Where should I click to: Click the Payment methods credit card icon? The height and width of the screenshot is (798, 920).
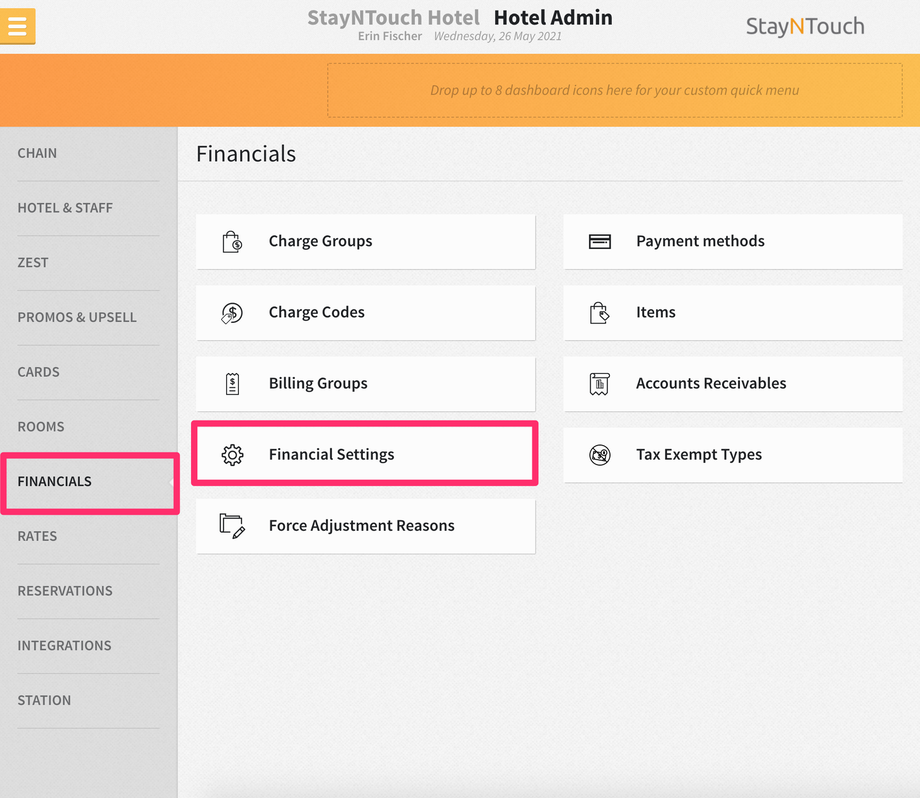pyautogui.click(x=600, y=242)
